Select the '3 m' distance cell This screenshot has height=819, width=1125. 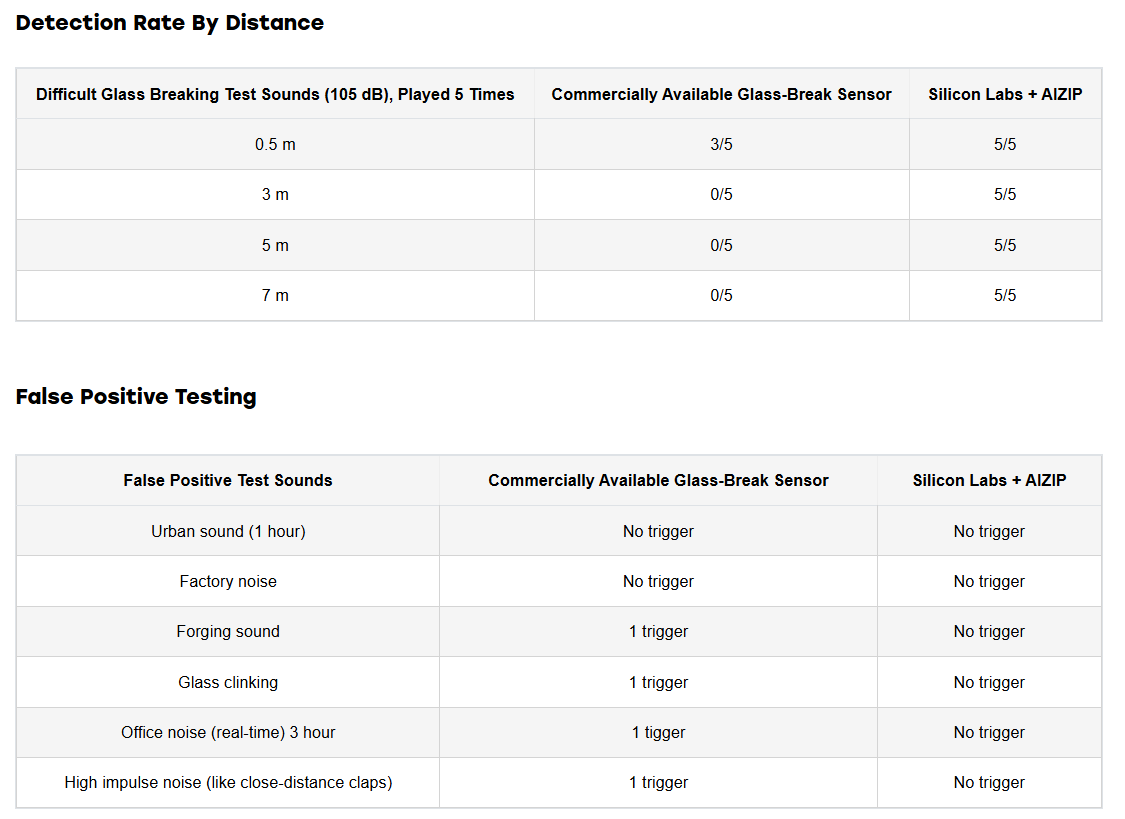[276, 194]
